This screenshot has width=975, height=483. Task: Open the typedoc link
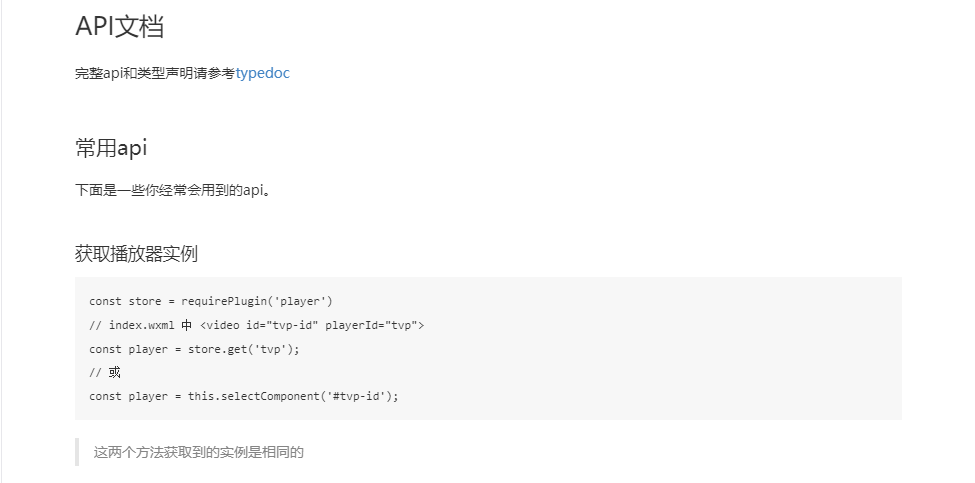coord(262,73)
